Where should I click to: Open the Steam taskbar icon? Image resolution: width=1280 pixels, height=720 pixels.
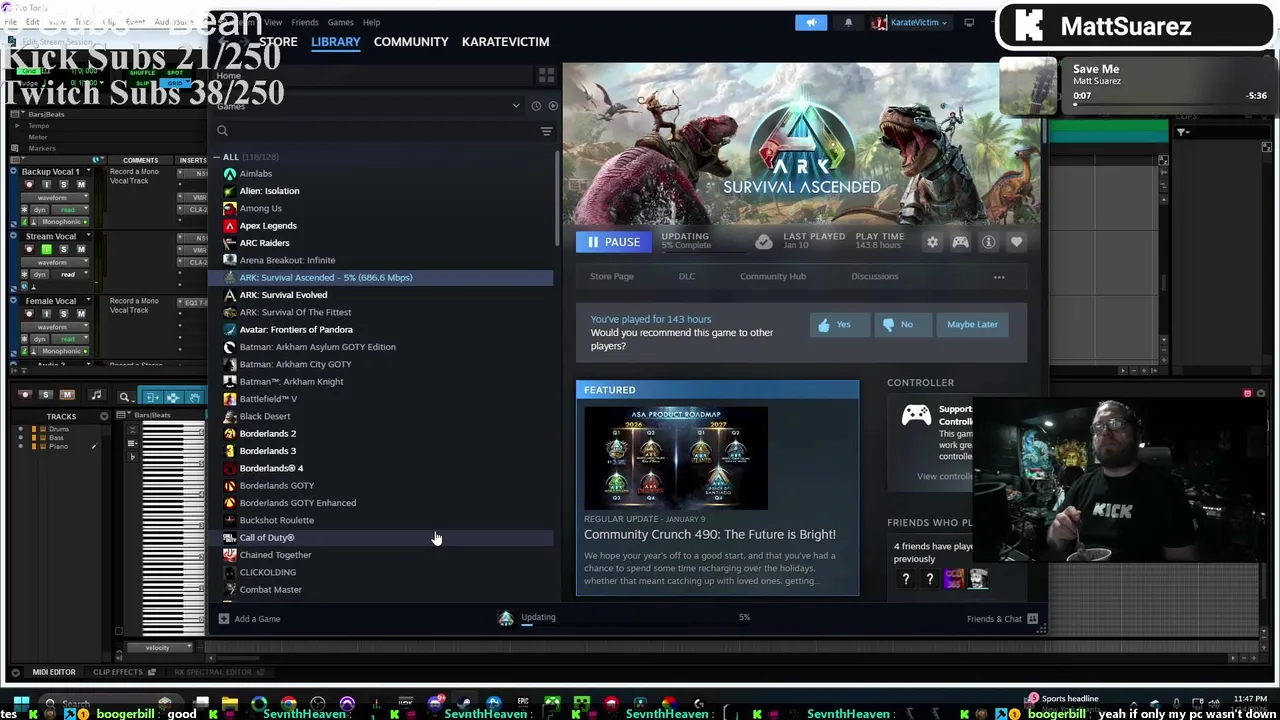pyautogui.click(x=463, y=704)
